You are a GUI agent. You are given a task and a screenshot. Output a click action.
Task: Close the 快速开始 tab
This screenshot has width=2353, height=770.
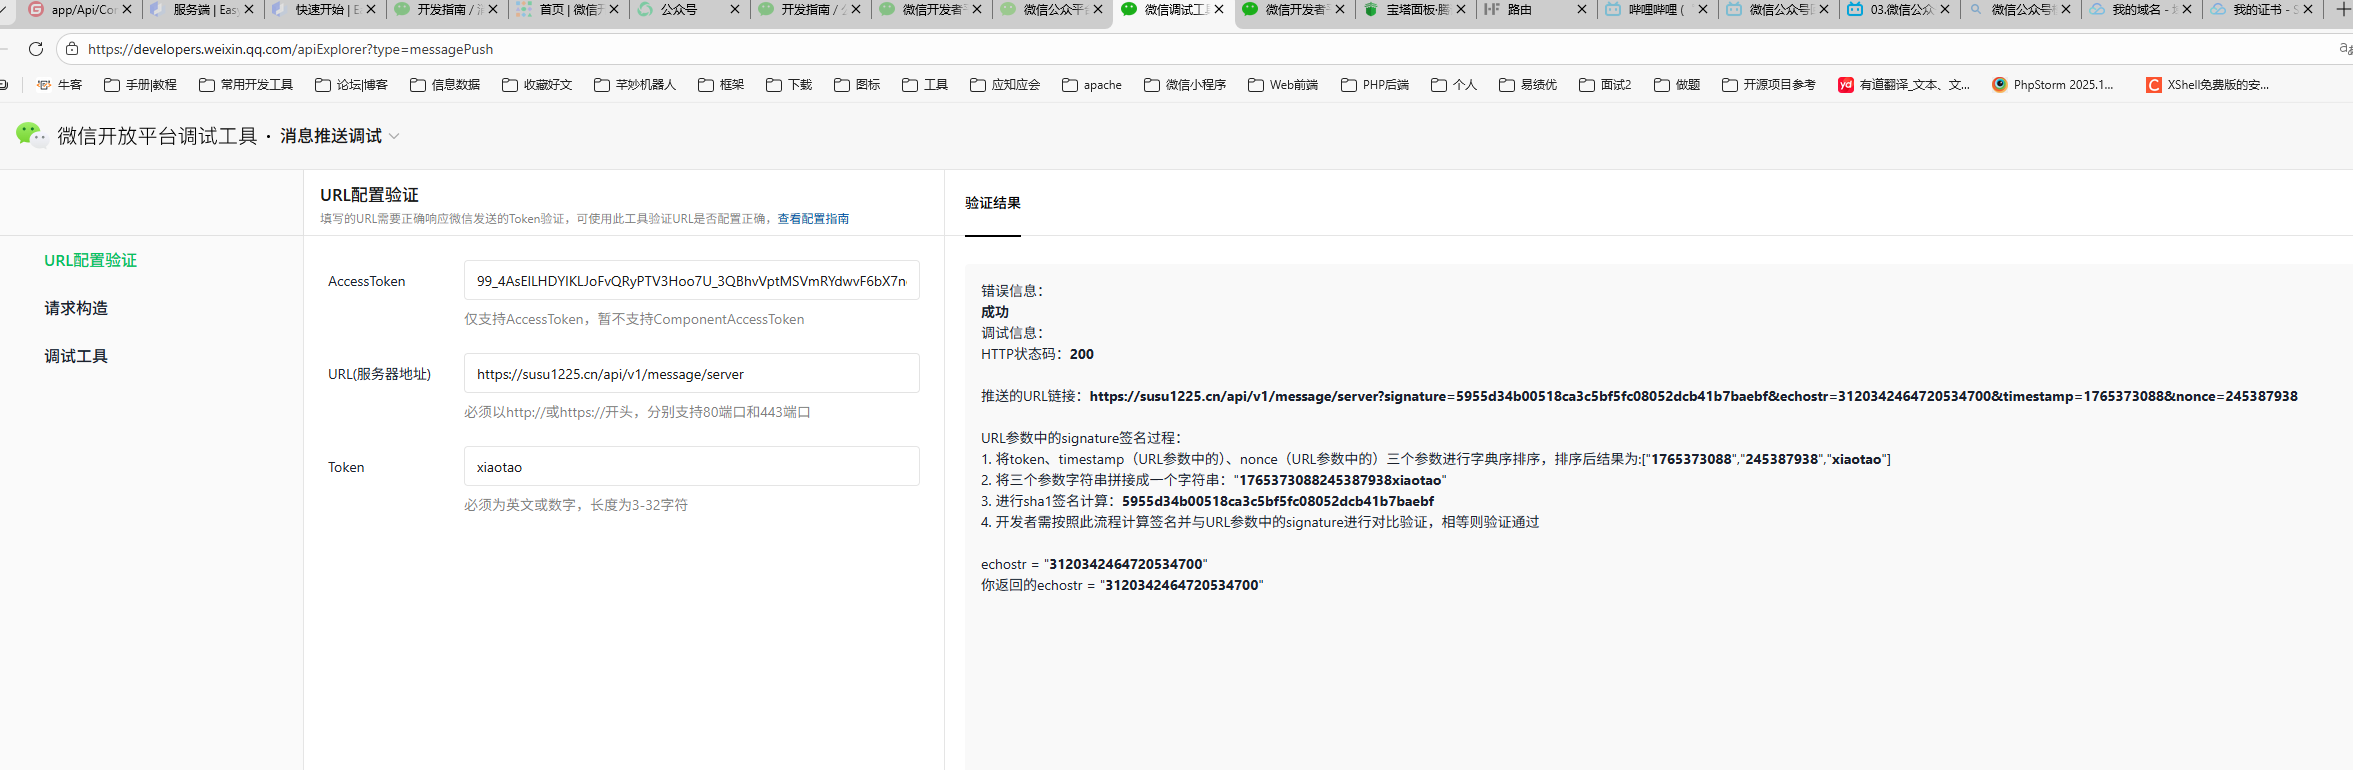click(x=371, y=9)
